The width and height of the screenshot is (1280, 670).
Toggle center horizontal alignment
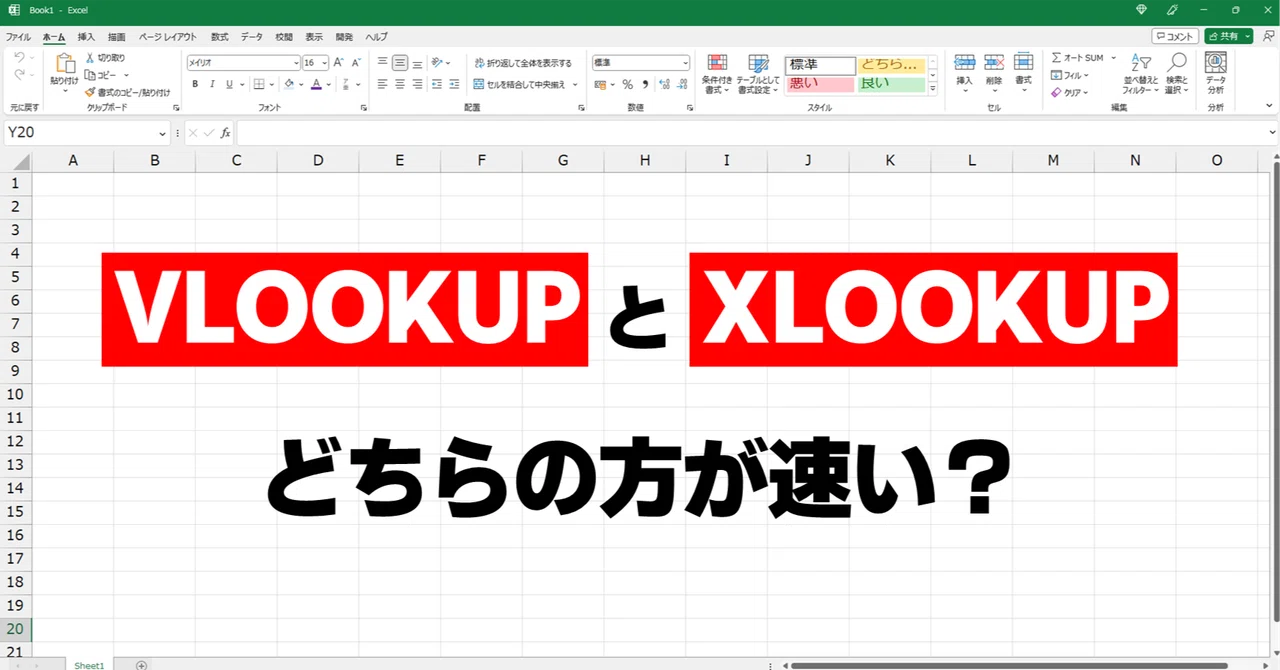[400, 85]
